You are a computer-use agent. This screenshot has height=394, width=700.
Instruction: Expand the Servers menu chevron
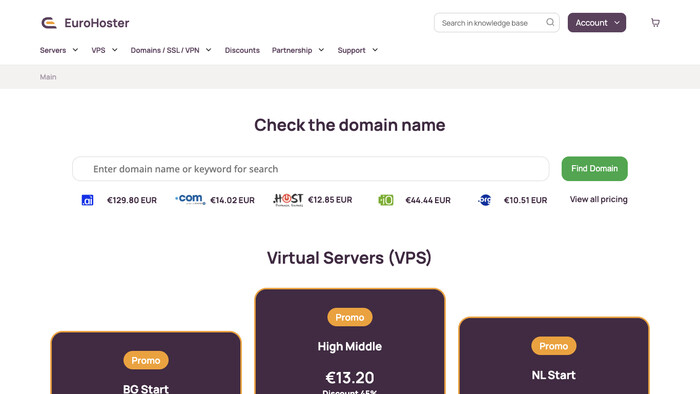[x=75, y=50]
